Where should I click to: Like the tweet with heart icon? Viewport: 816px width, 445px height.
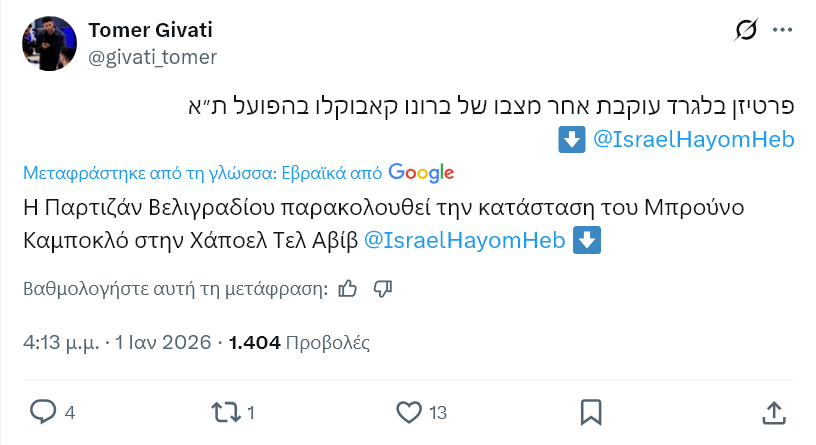pyautogui.click(x=408, y=412)
